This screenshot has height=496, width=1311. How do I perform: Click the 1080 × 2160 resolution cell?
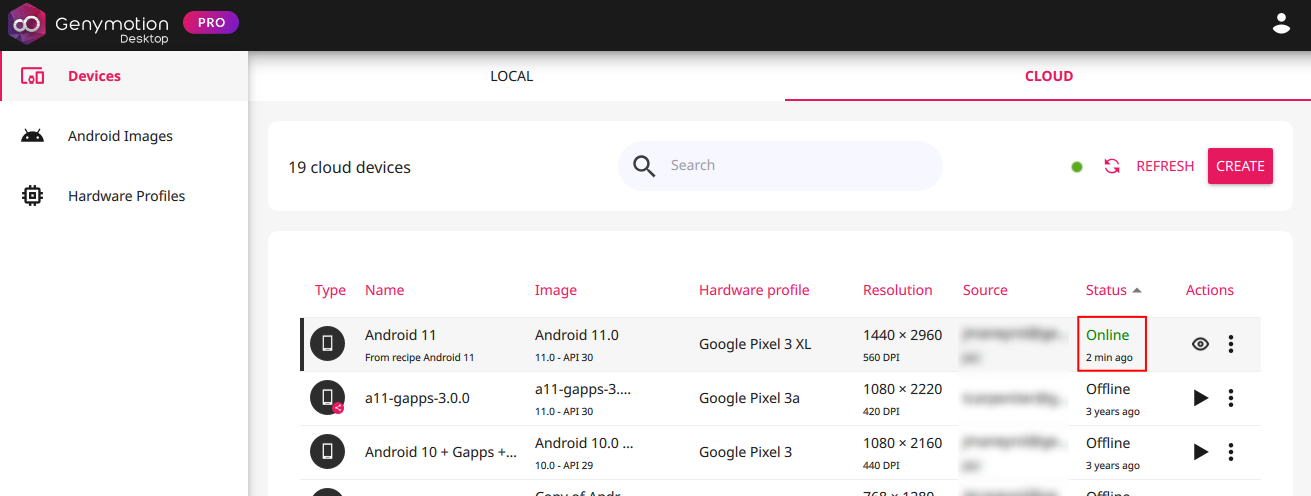pyautogui.click(x=902, y=443)
